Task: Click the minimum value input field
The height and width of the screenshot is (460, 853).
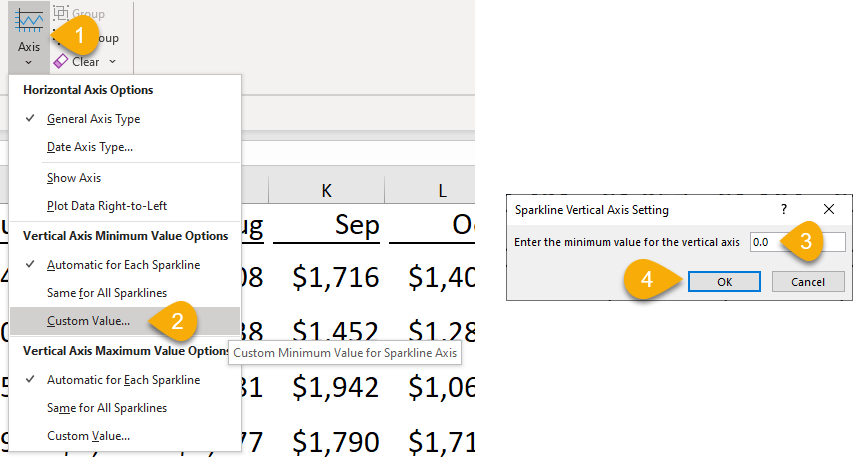Action: [797, 242]
